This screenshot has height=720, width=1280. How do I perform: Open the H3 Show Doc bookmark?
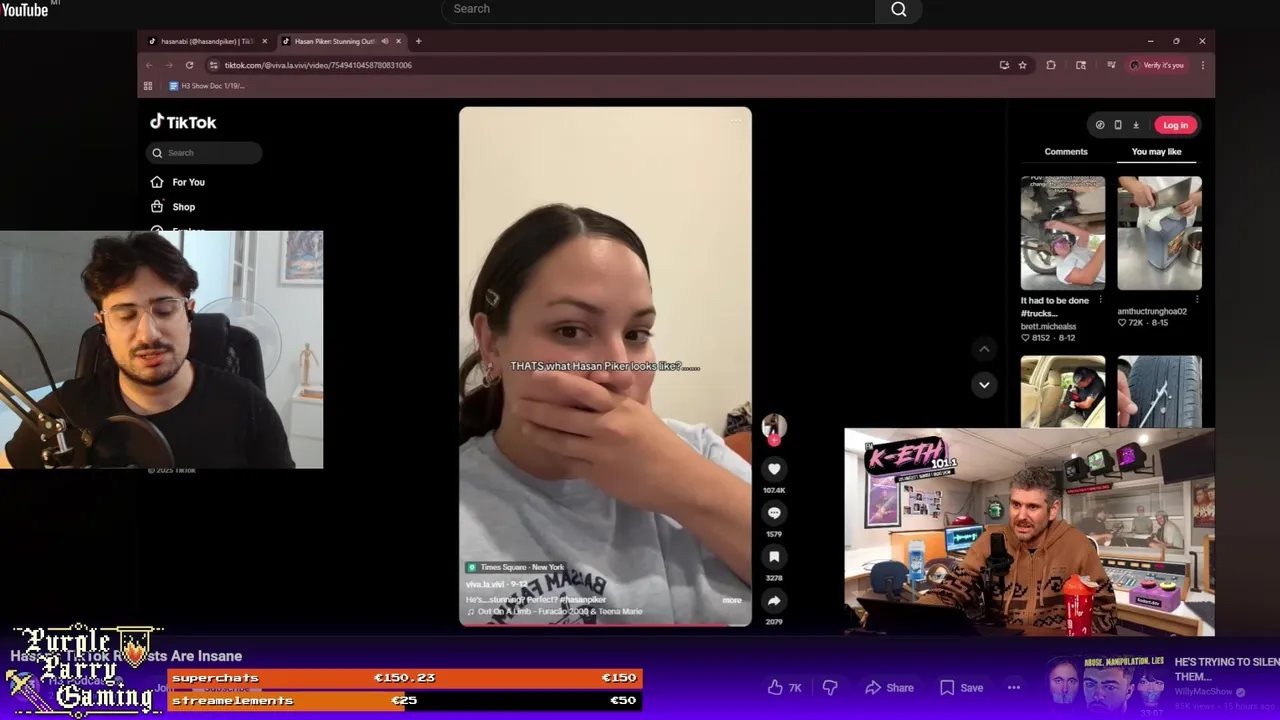point(206,86)
